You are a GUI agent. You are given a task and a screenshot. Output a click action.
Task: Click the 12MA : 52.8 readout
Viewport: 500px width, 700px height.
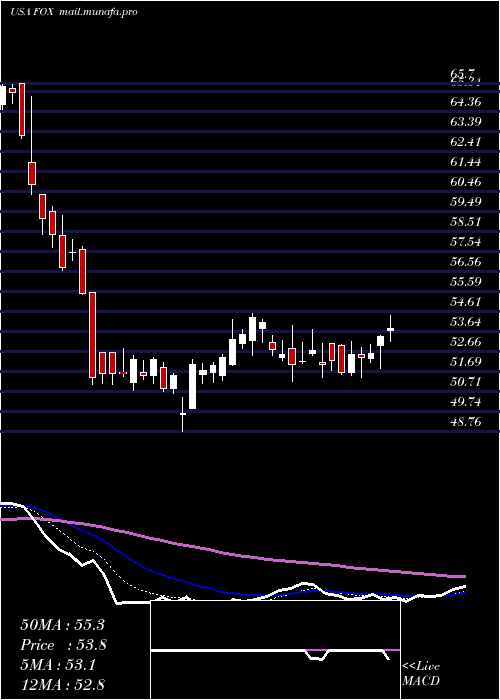(x=62, y=684)
